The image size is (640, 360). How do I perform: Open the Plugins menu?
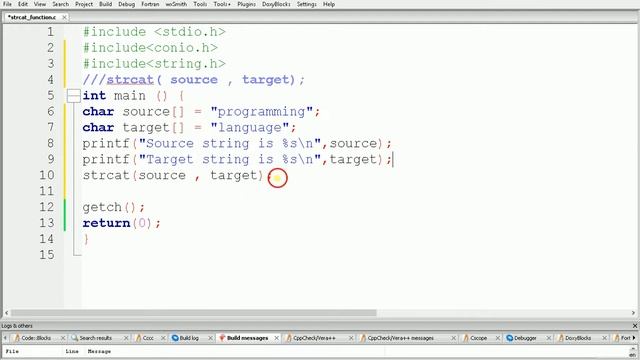tap(246, 4)
